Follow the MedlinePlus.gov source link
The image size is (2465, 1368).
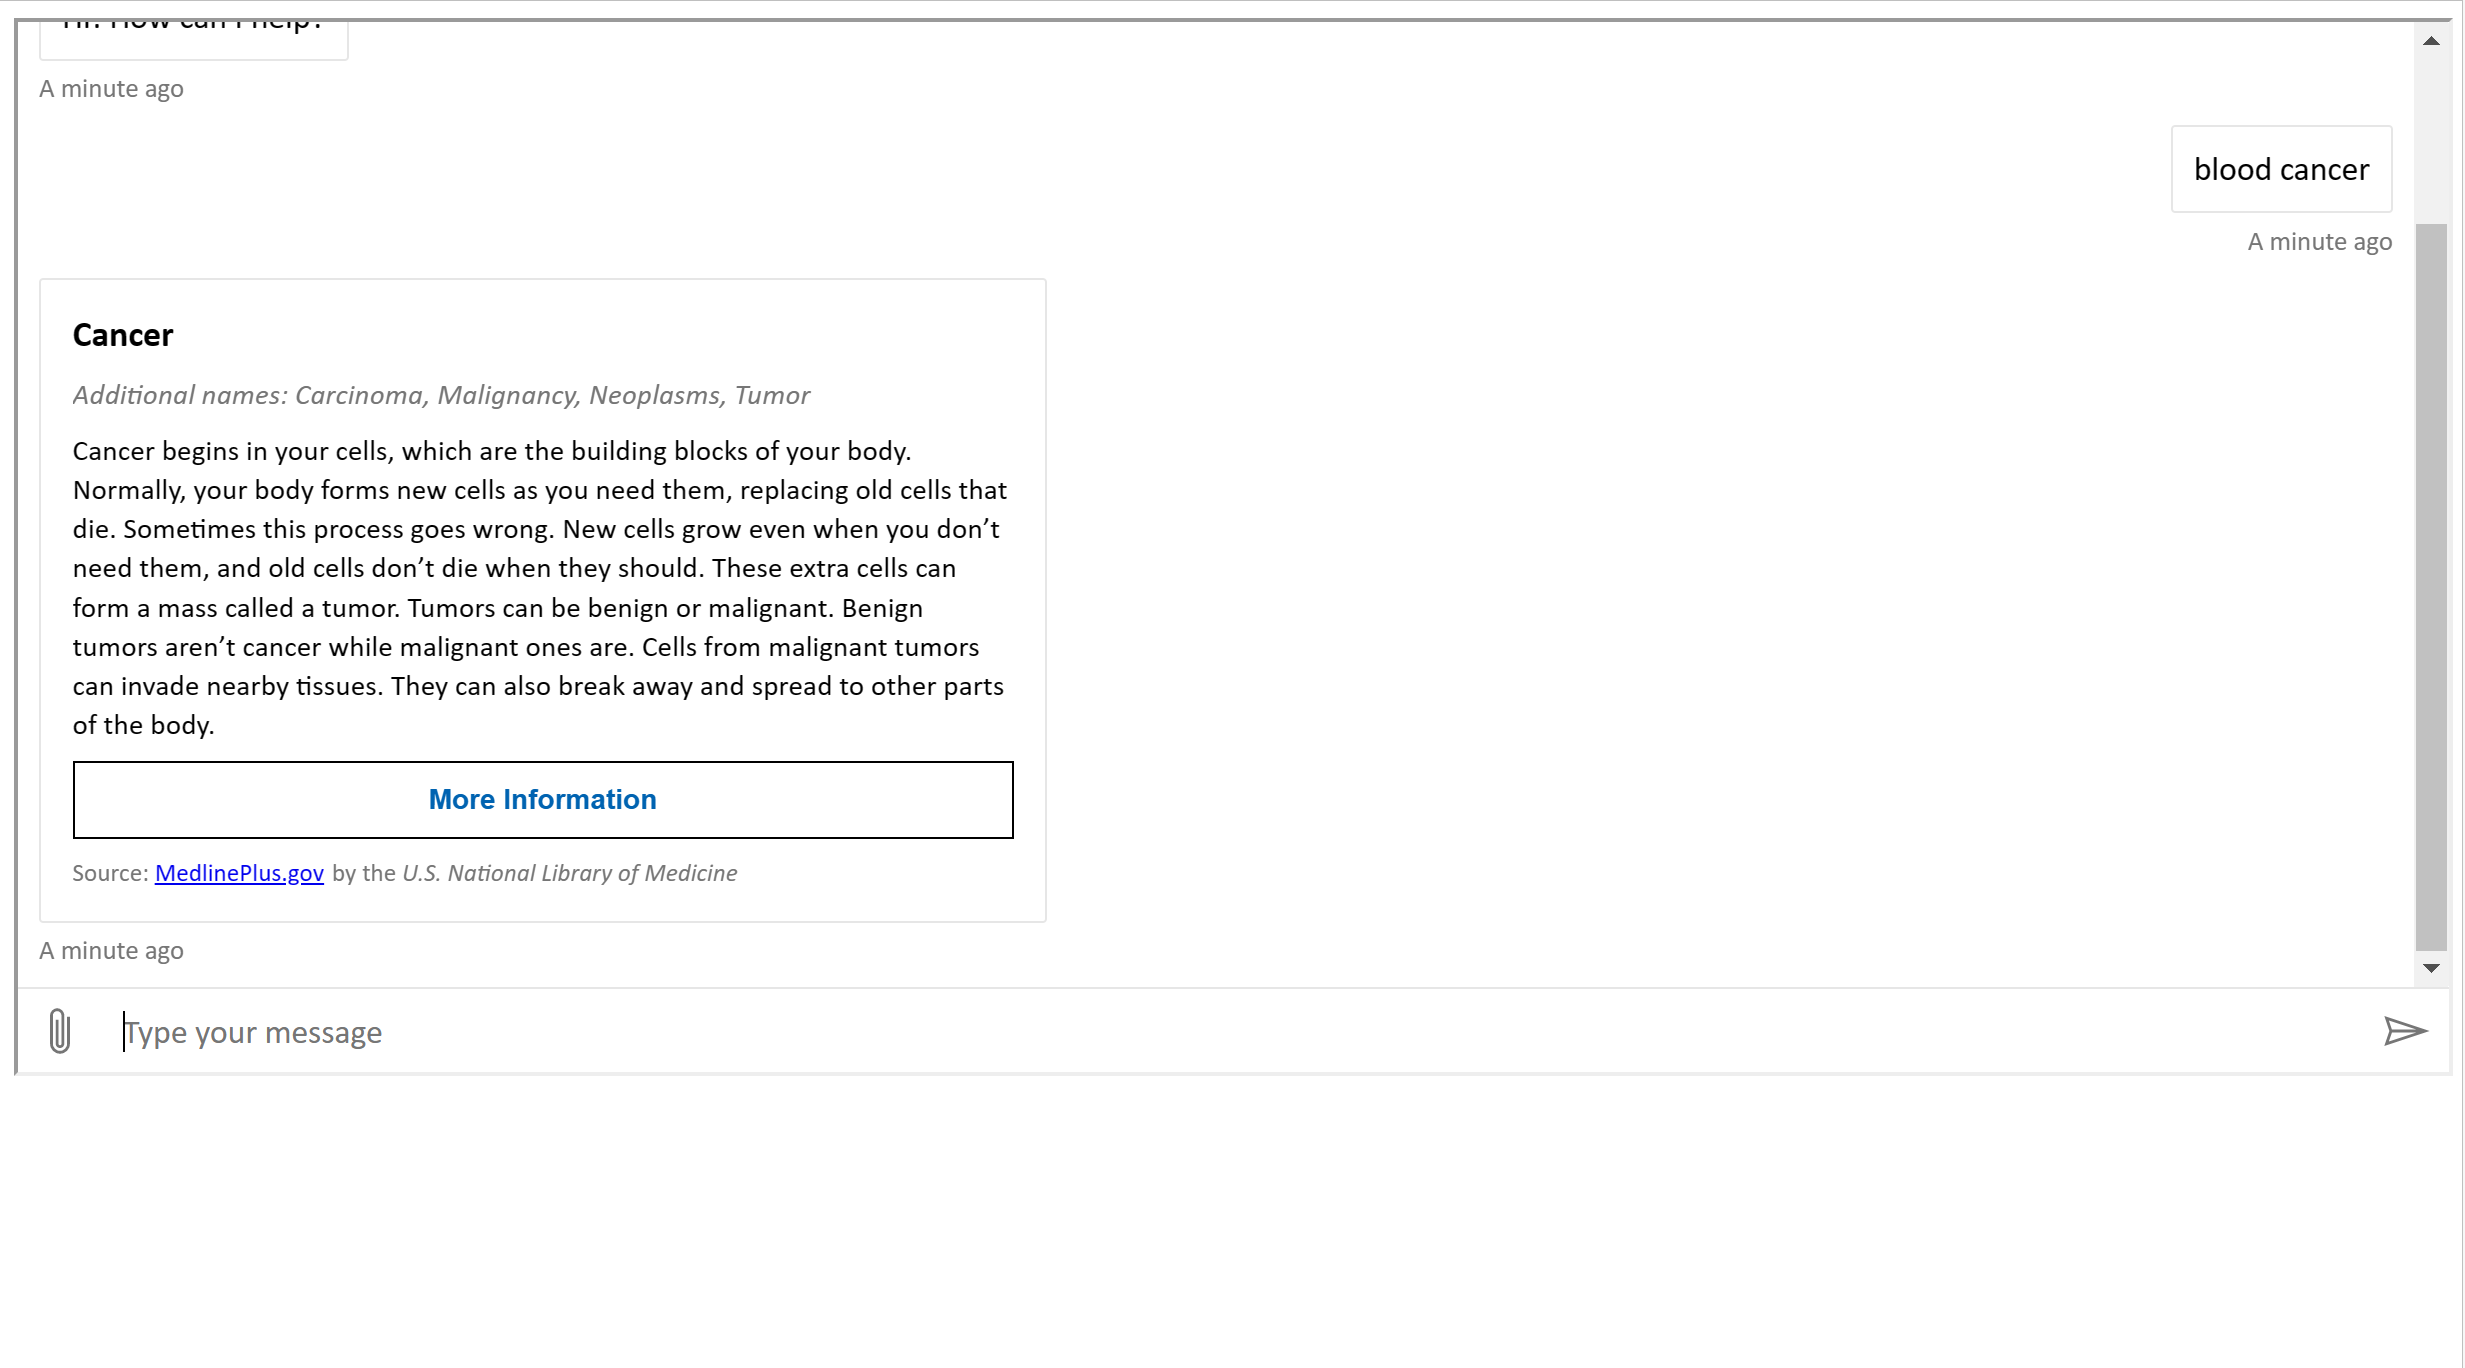tap(239, 873)
